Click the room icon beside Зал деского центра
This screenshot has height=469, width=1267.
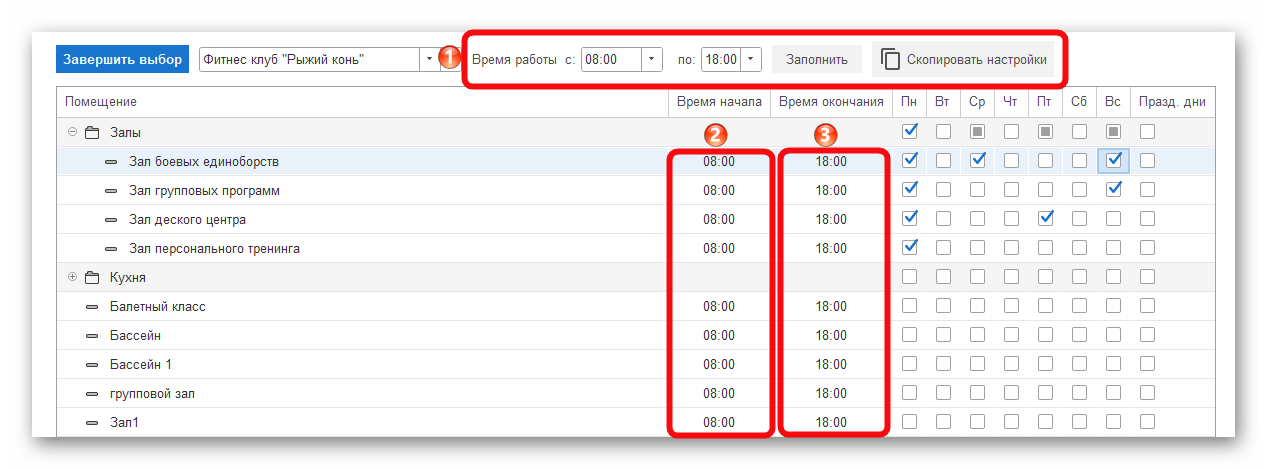pos(111,220)
